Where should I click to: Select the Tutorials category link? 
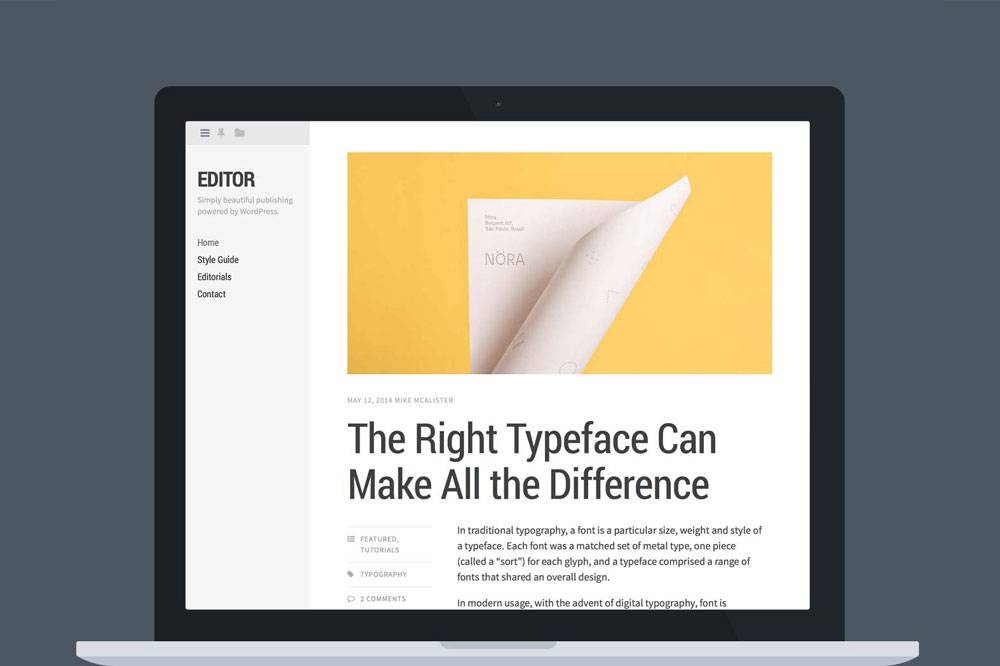380,550
